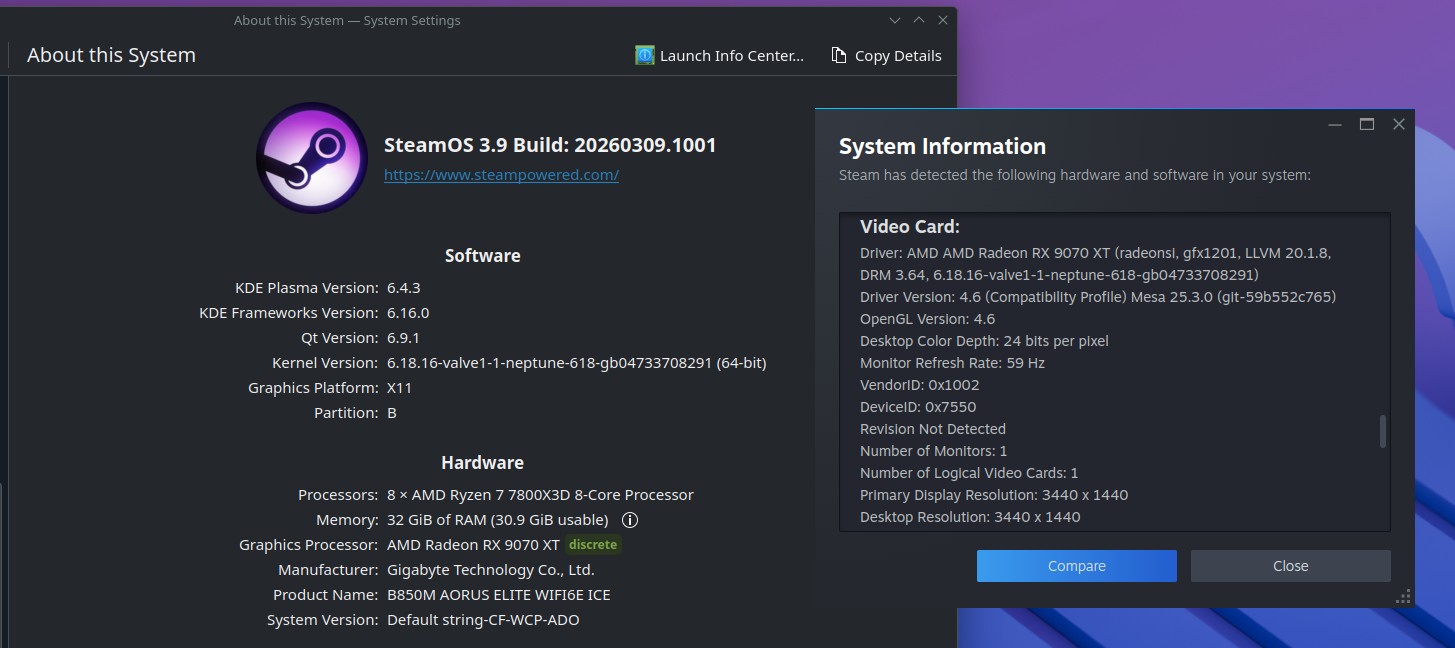The image size is (1455, 648).
Task: Click the green discrete badge
Action: coord(593,545)
